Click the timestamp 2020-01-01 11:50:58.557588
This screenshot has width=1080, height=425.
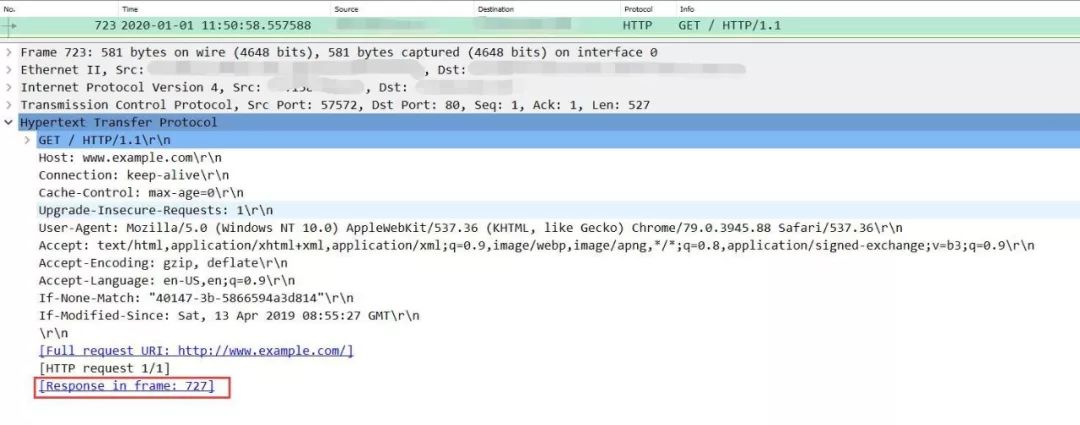pos(216,26)
